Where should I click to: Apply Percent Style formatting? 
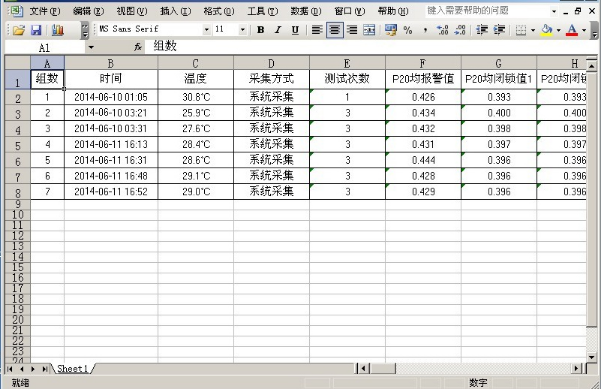point(408,30)
